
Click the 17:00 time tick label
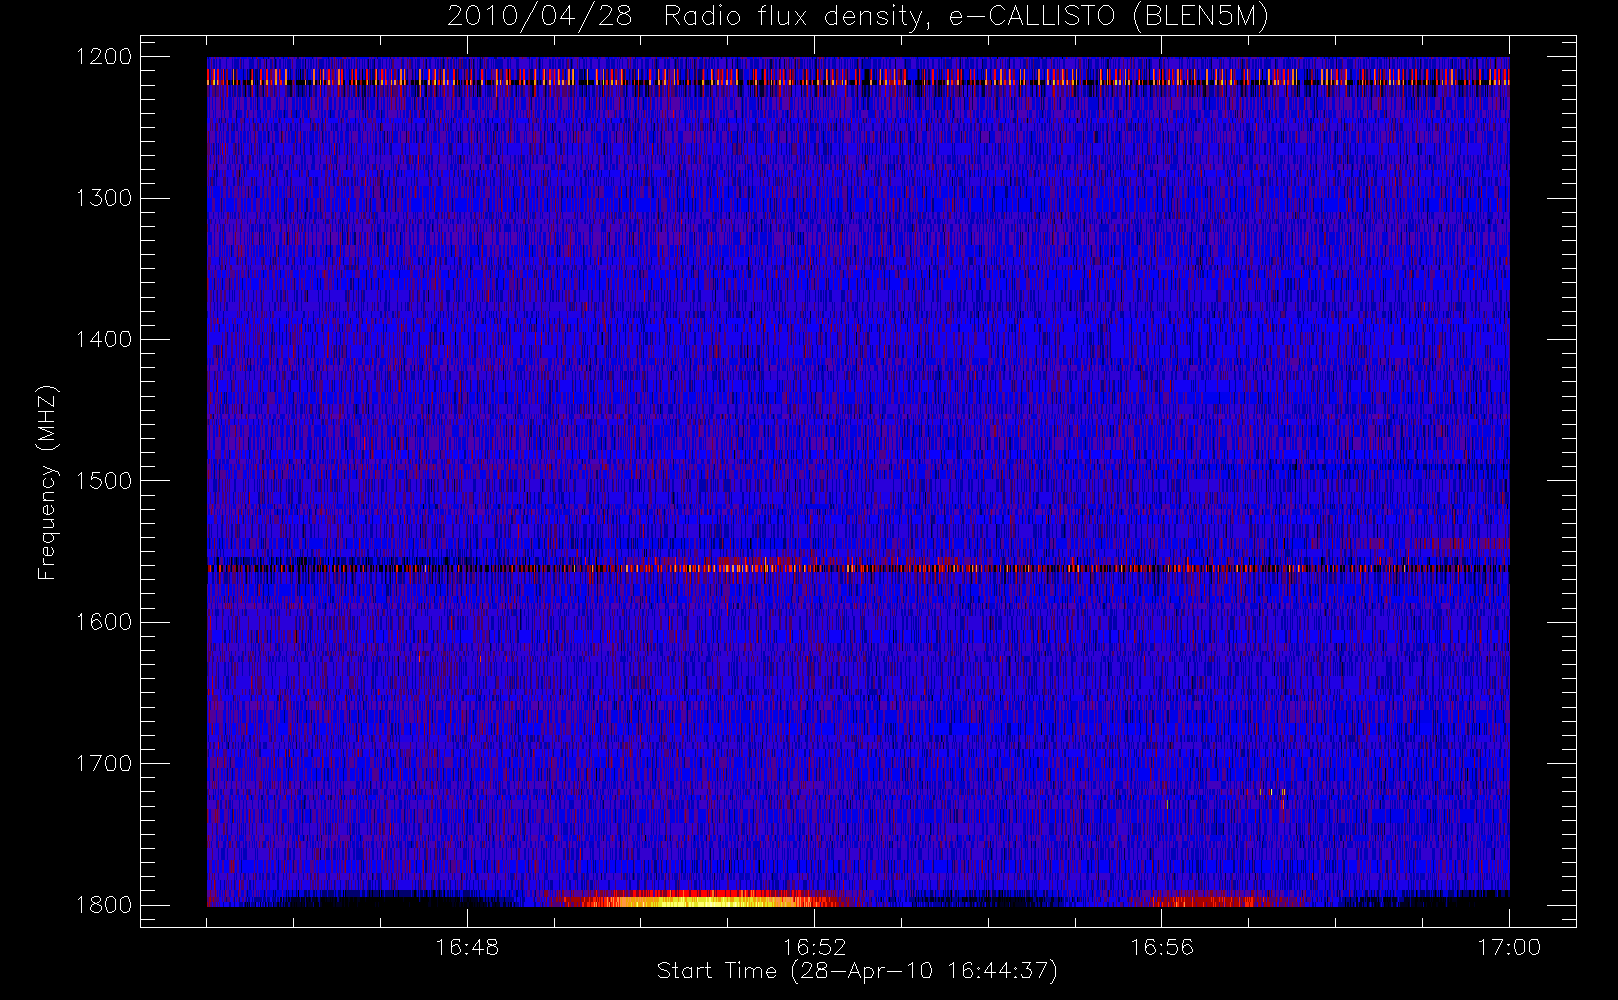(1509, 947)
